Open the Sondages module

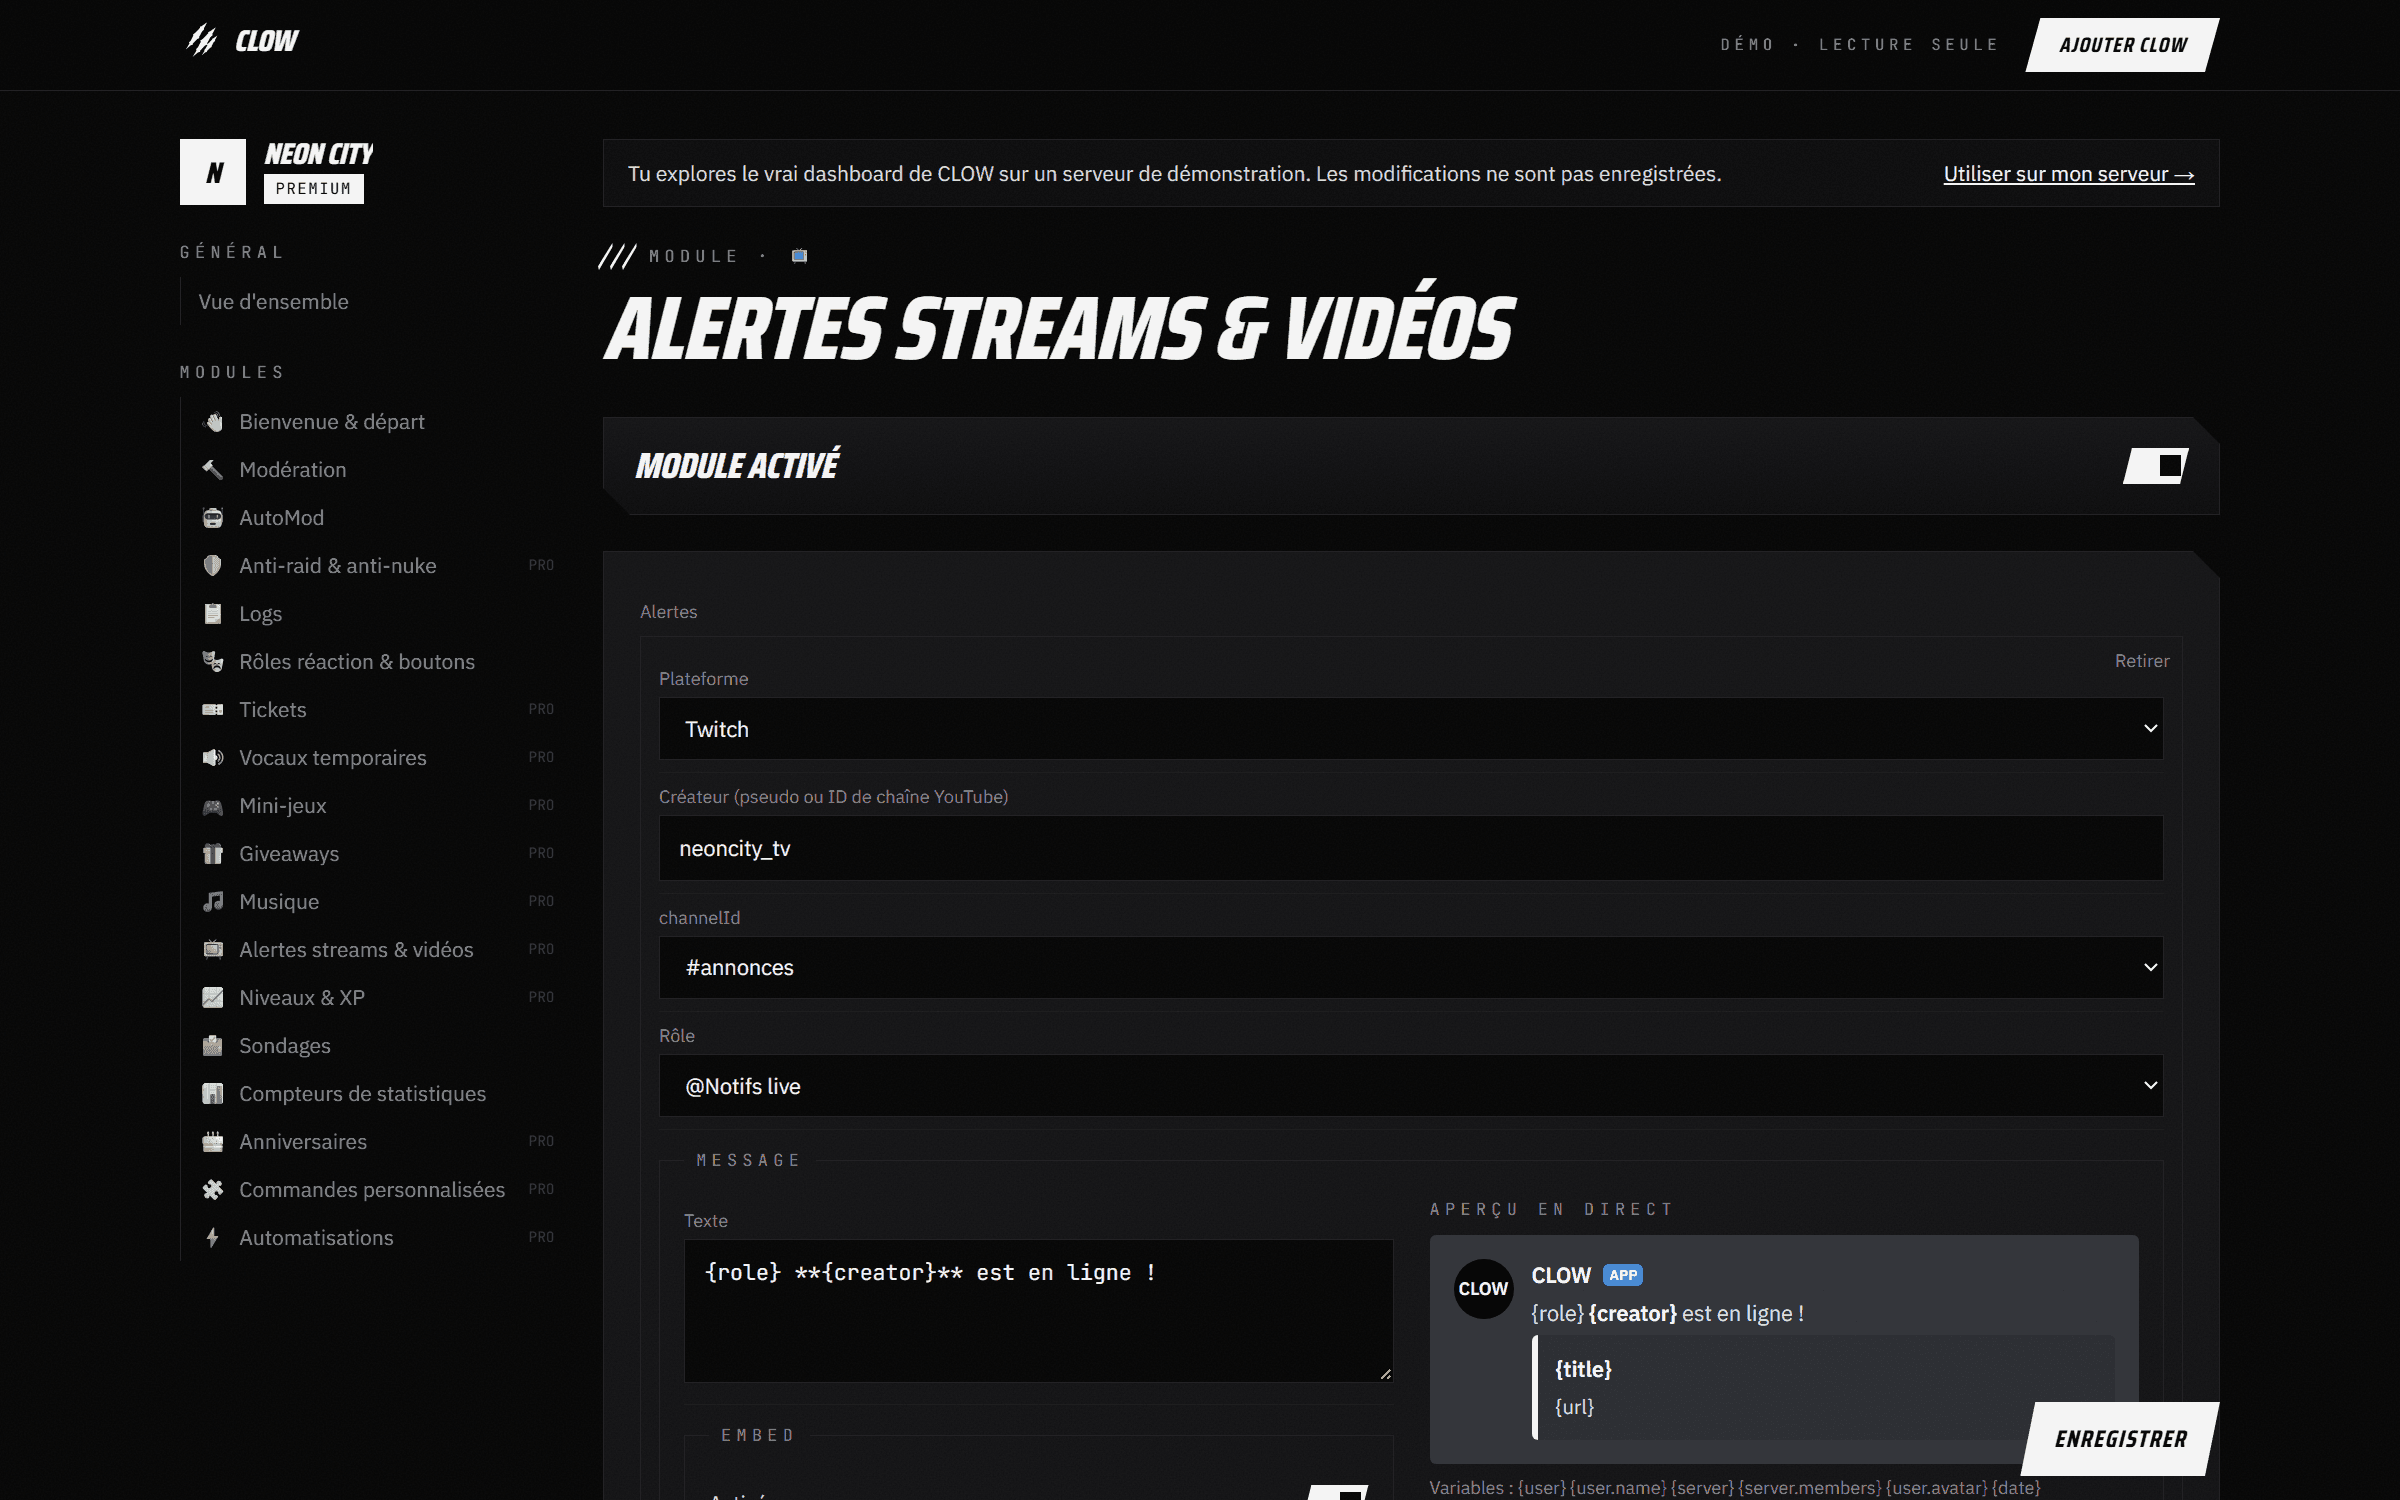pyautogui.click(x=378, y=1046)
